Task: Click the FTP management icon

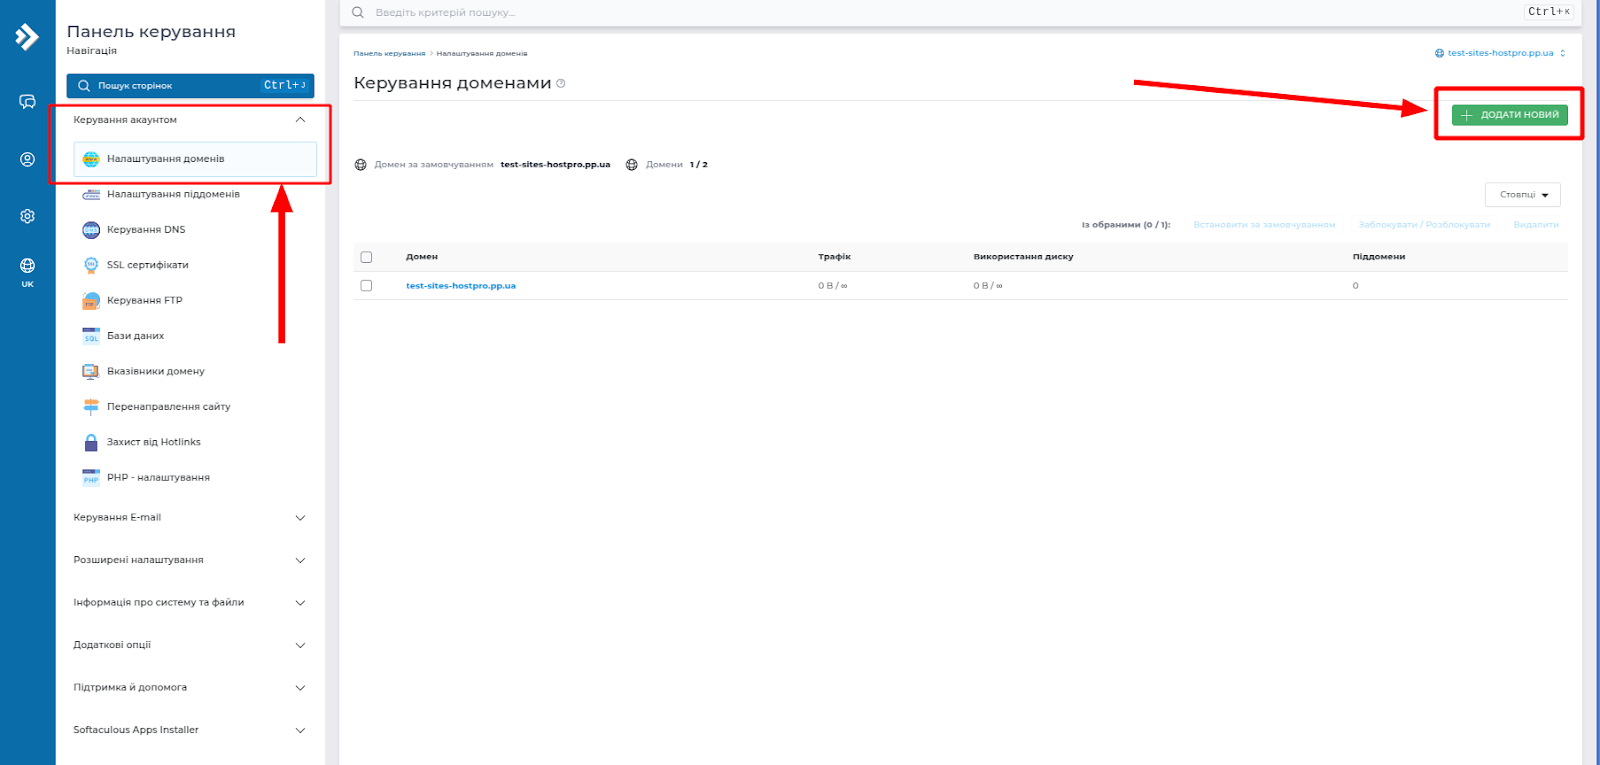Action: coord(91,300)
